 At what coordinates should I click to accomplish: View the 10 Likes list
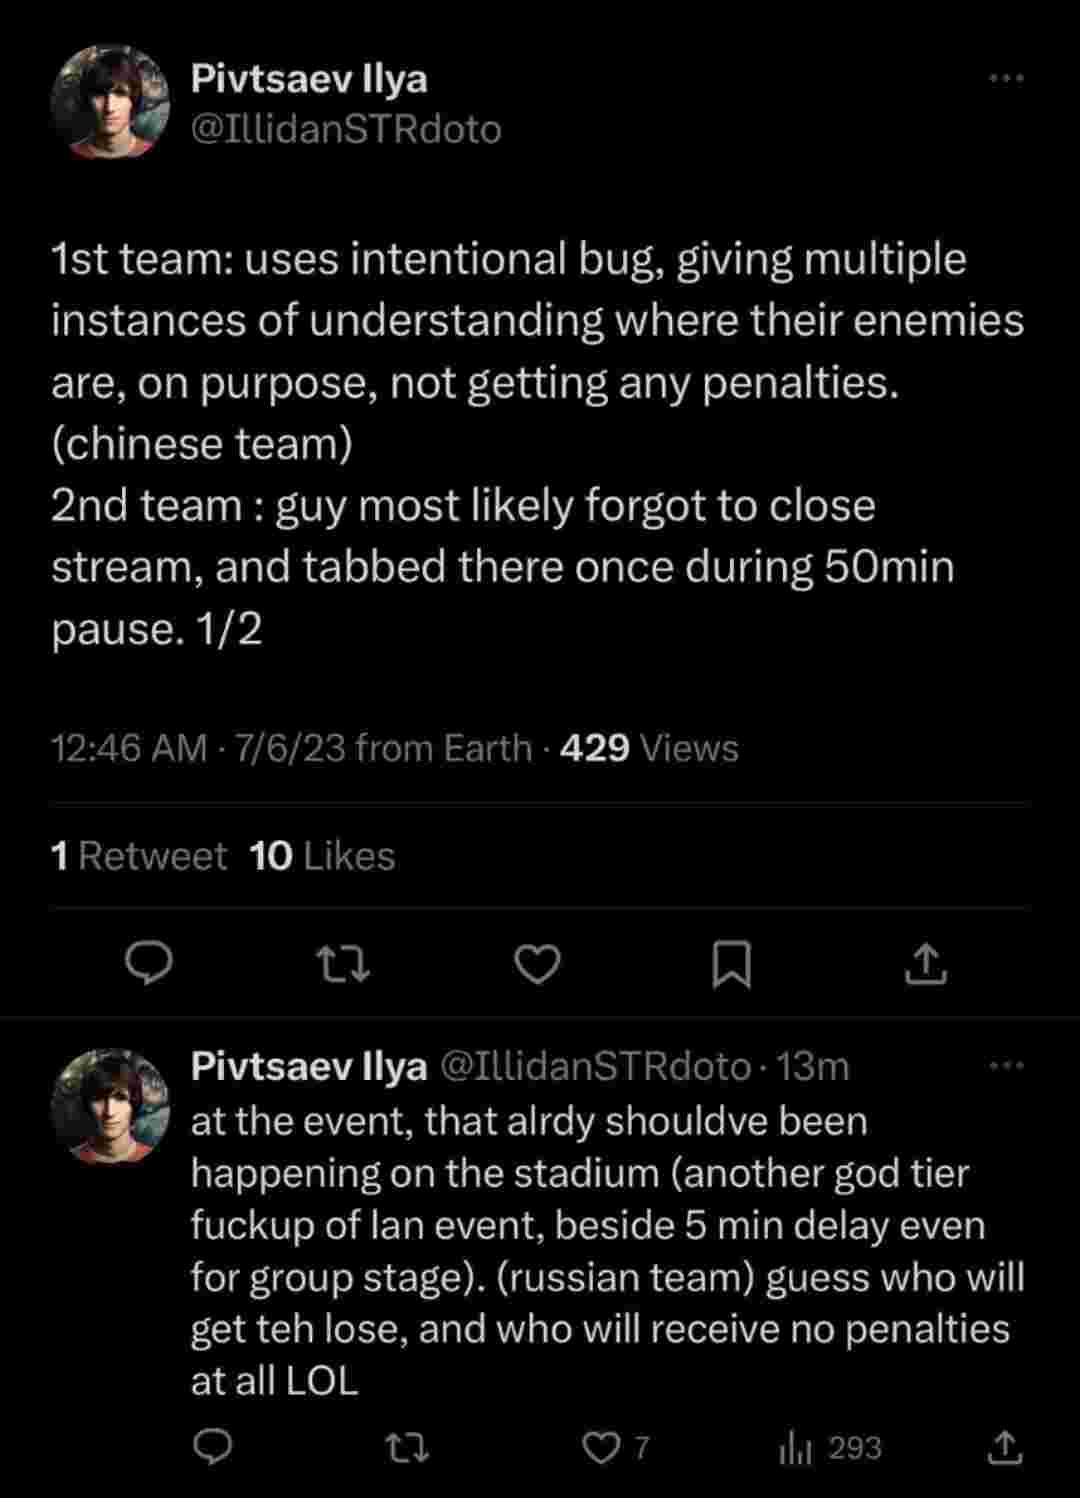click(322, 856)
